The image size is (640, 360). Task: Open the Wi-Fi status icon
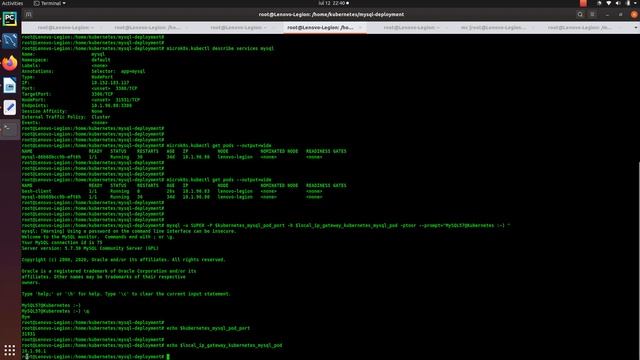pos(609,3)
